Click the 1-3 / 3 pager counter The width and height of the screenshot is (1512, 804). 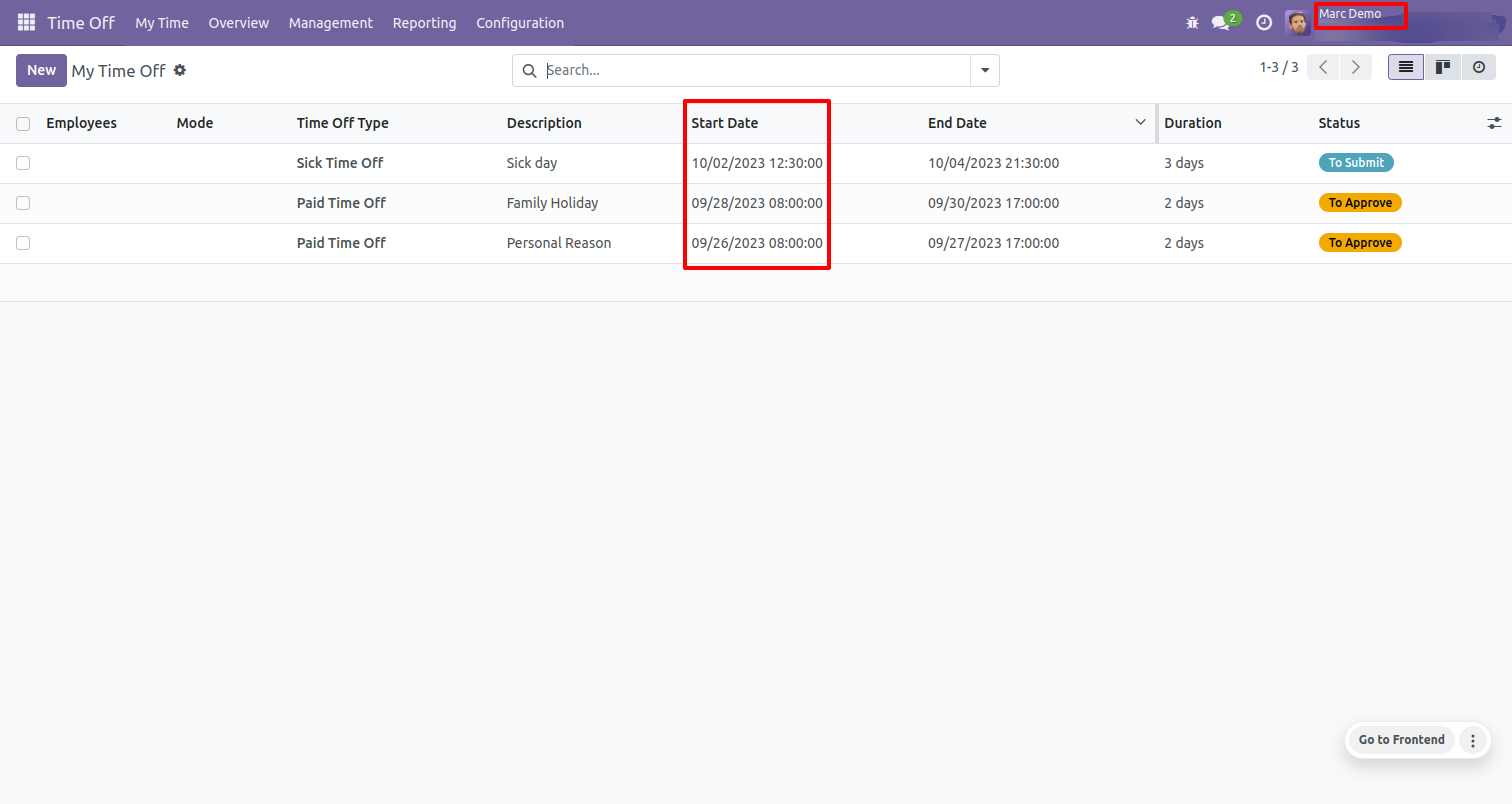(1279, 67)
